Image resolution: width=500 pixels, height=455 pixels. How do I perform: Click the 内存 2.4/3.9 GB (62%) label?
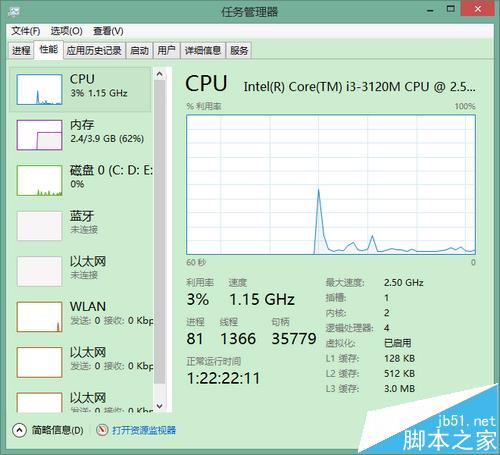[107, 131]
